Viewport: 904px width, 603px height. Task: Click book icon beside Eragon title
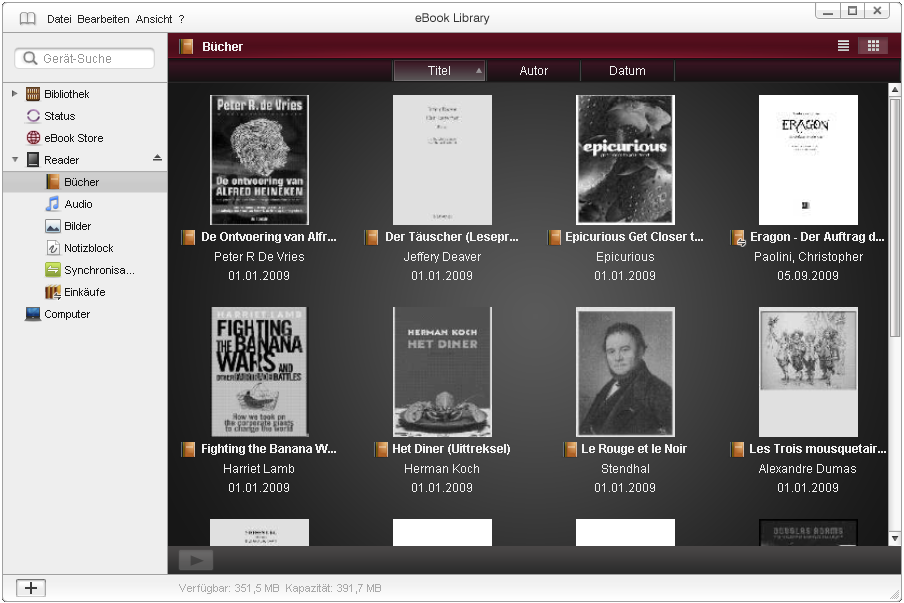point(738,238)
